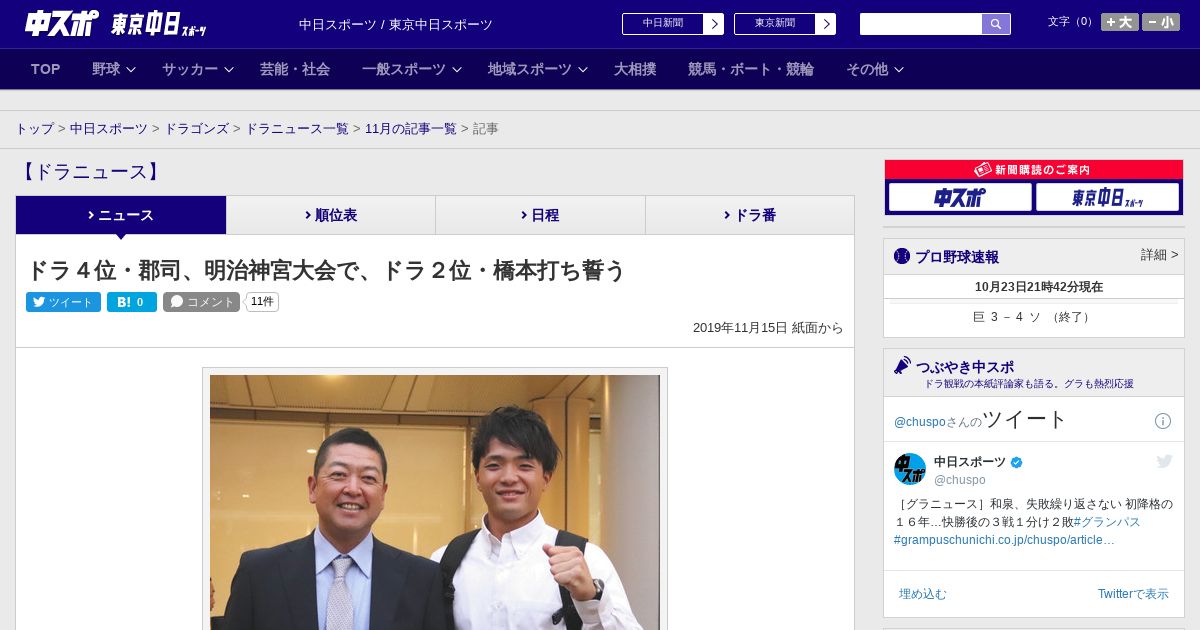Open 大相撲 in the navigation bar
Image resolution: width=1200 pixels, height=630 pixels.
635,69
